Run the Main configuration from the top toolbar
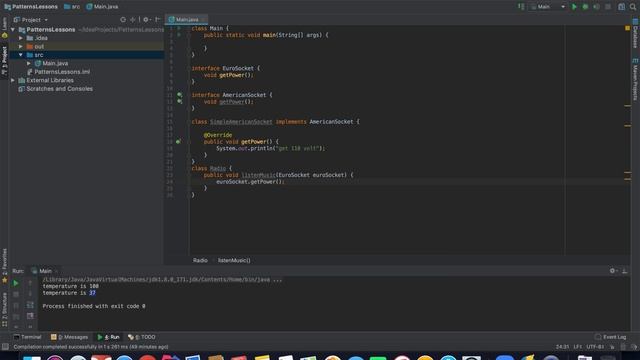 coord(574,7)
